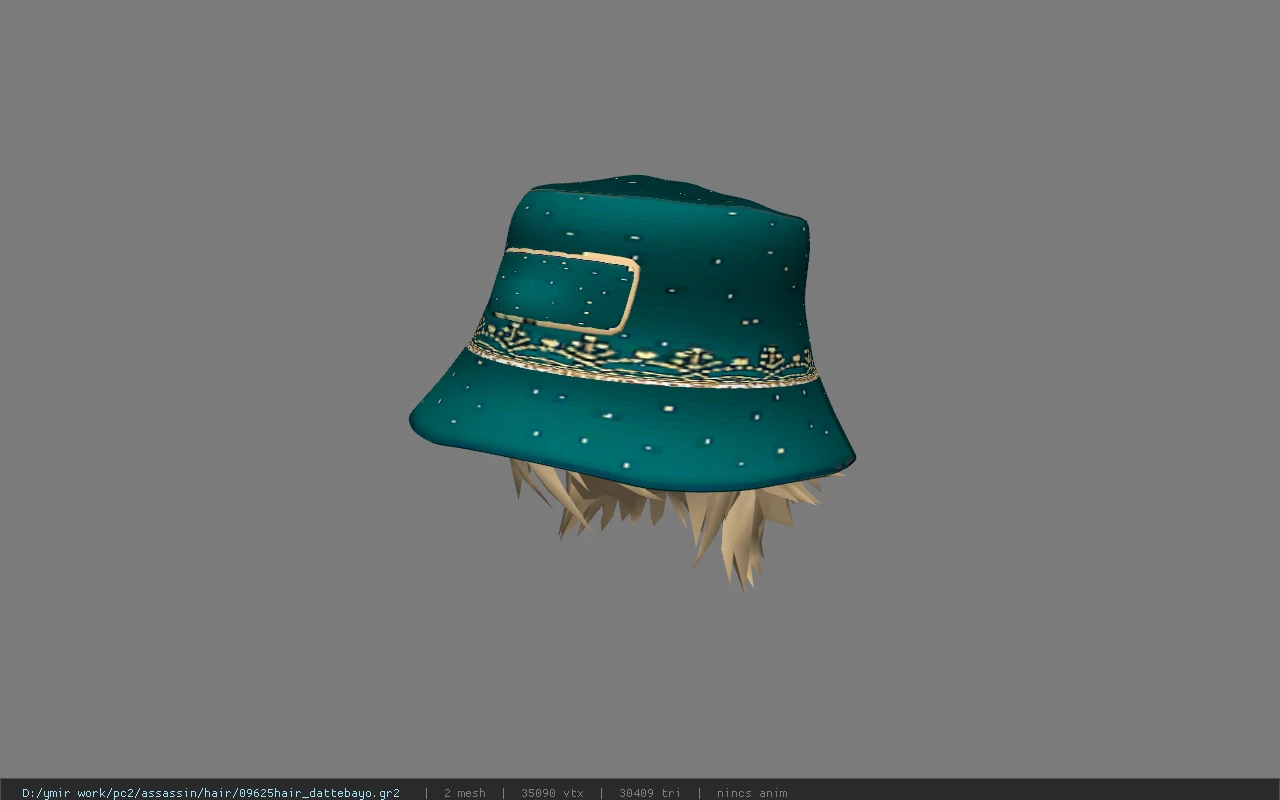Click the hat crown right of the patch
Screen dimensions: 1280x800
coord(720,280)
